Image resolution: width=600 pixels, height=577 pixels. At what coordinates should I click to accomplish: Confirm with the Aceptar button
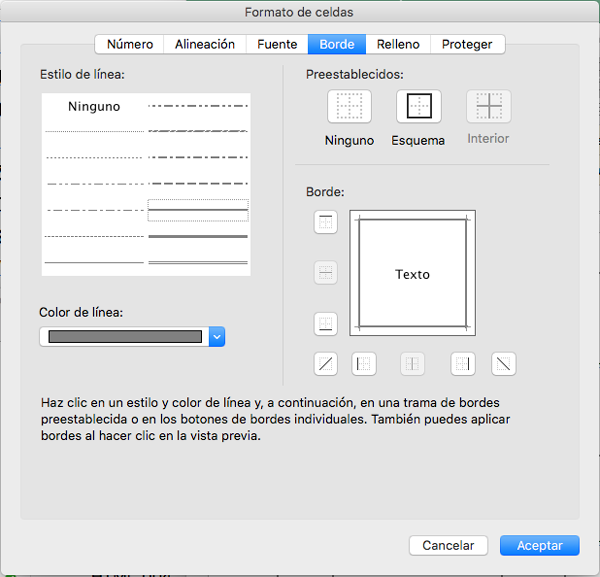(540, 545)
